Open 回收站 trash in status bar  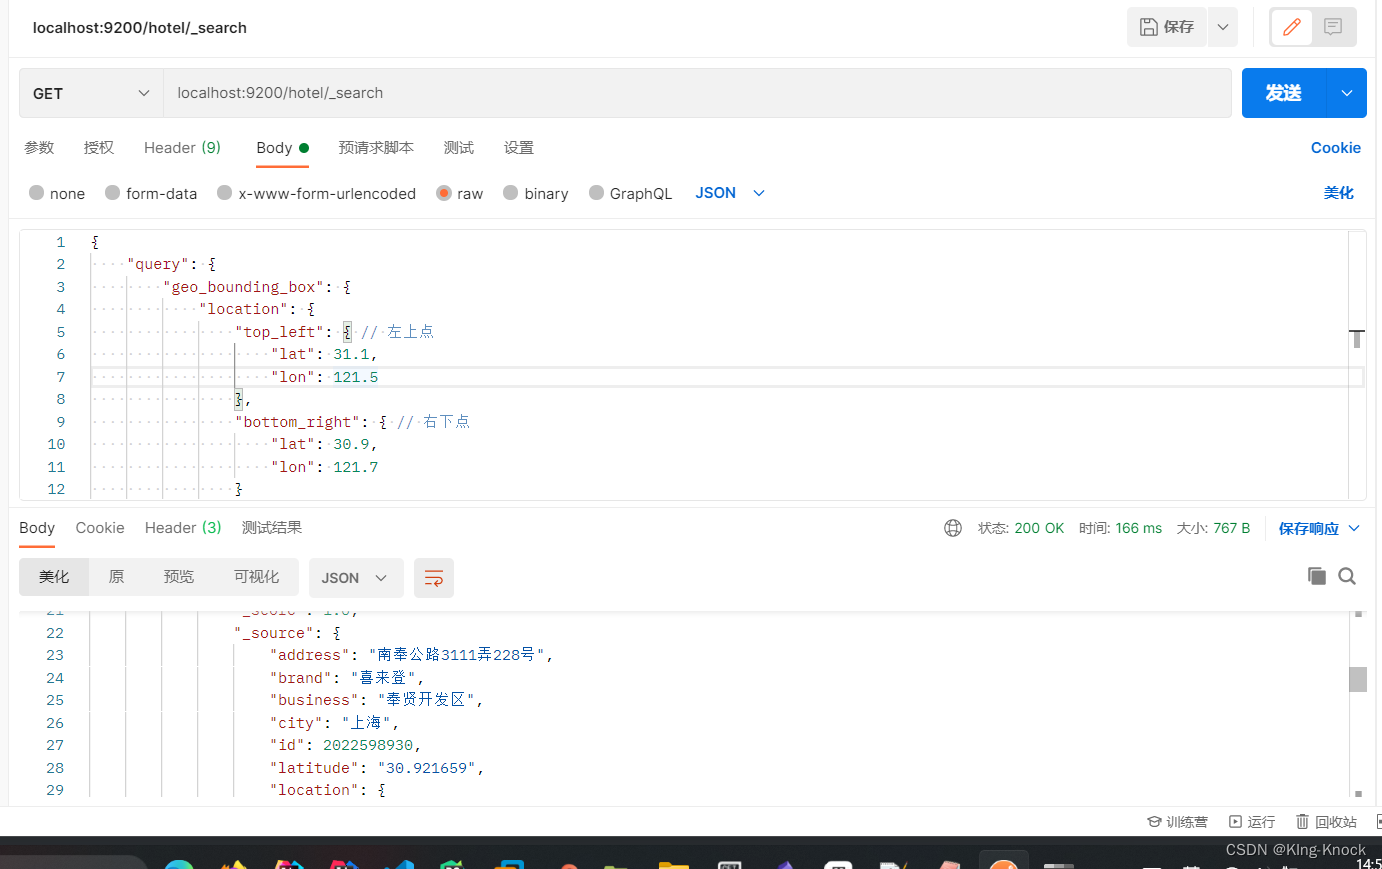click(1326, 822)
